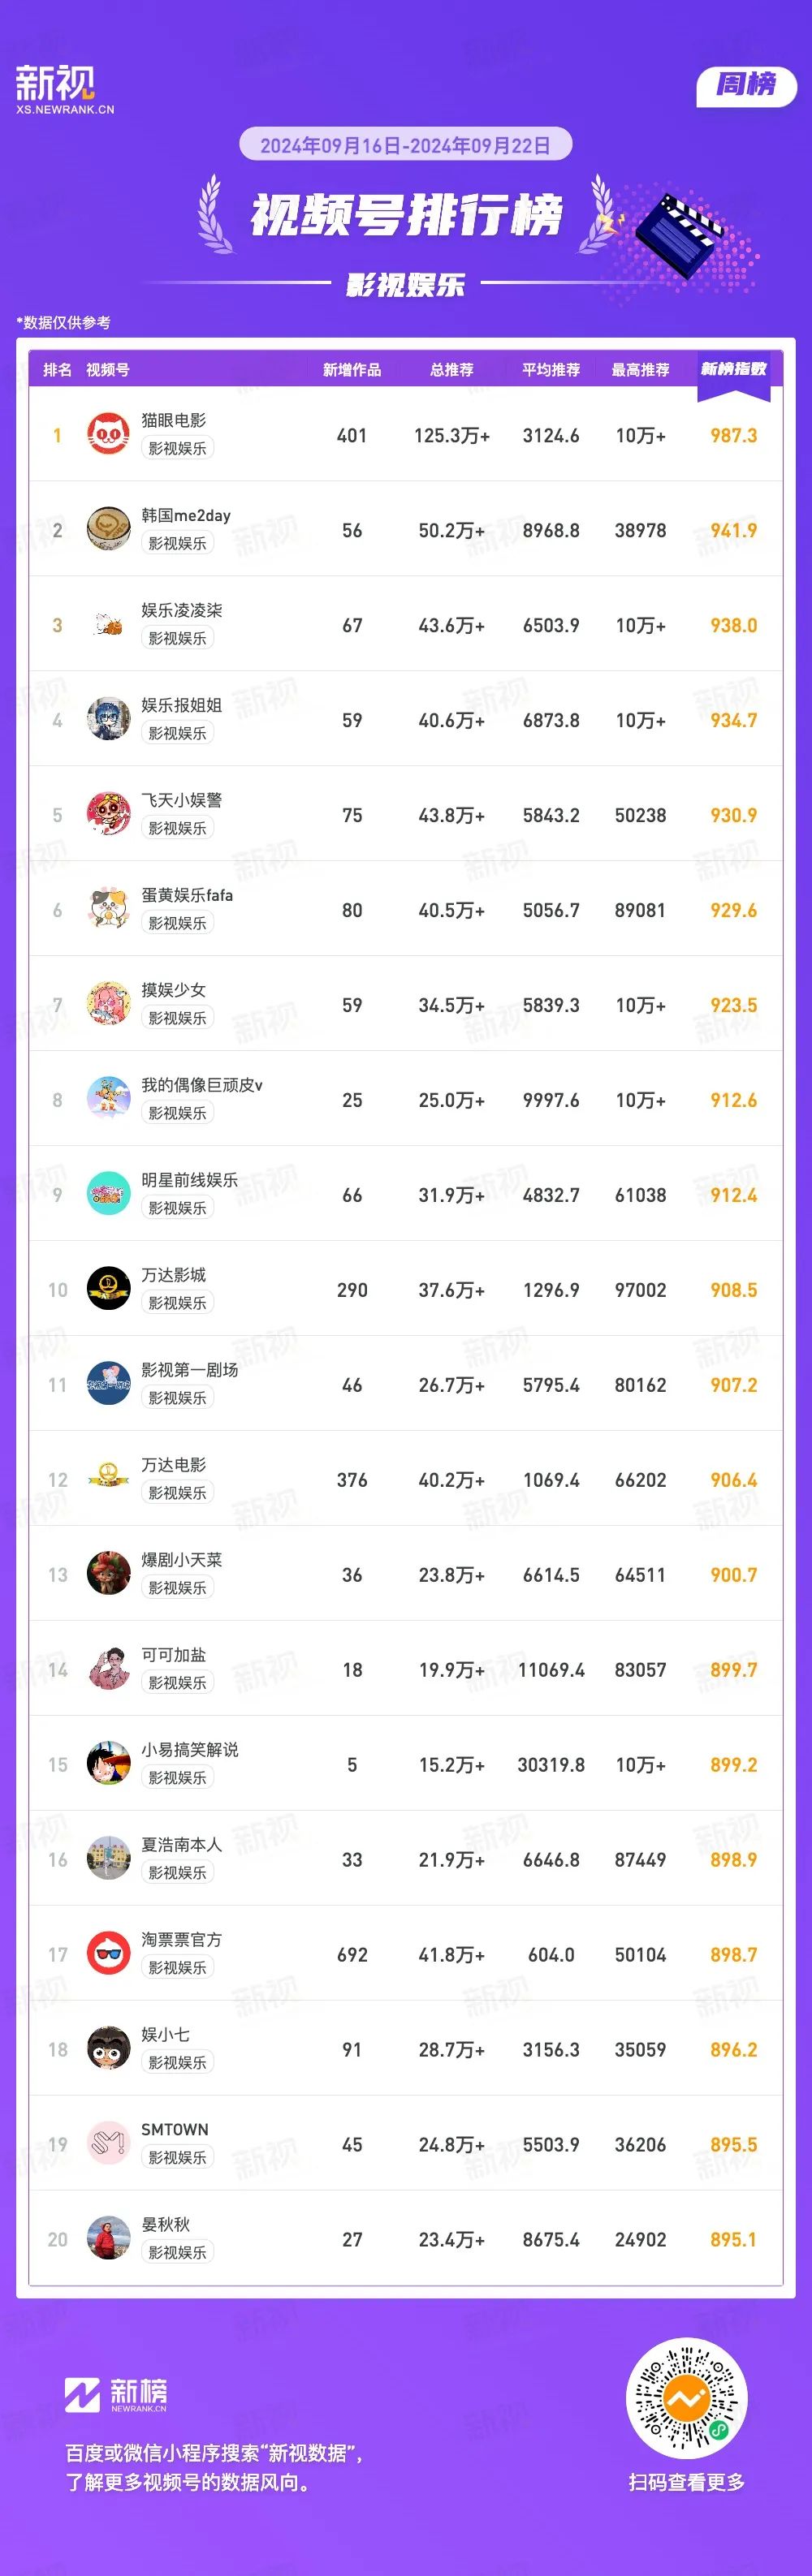Viewport: 812px width, 2576px height.
Task: Select the 明星前线娱乐 teal avatar
Action: [x=108, y=1194]
